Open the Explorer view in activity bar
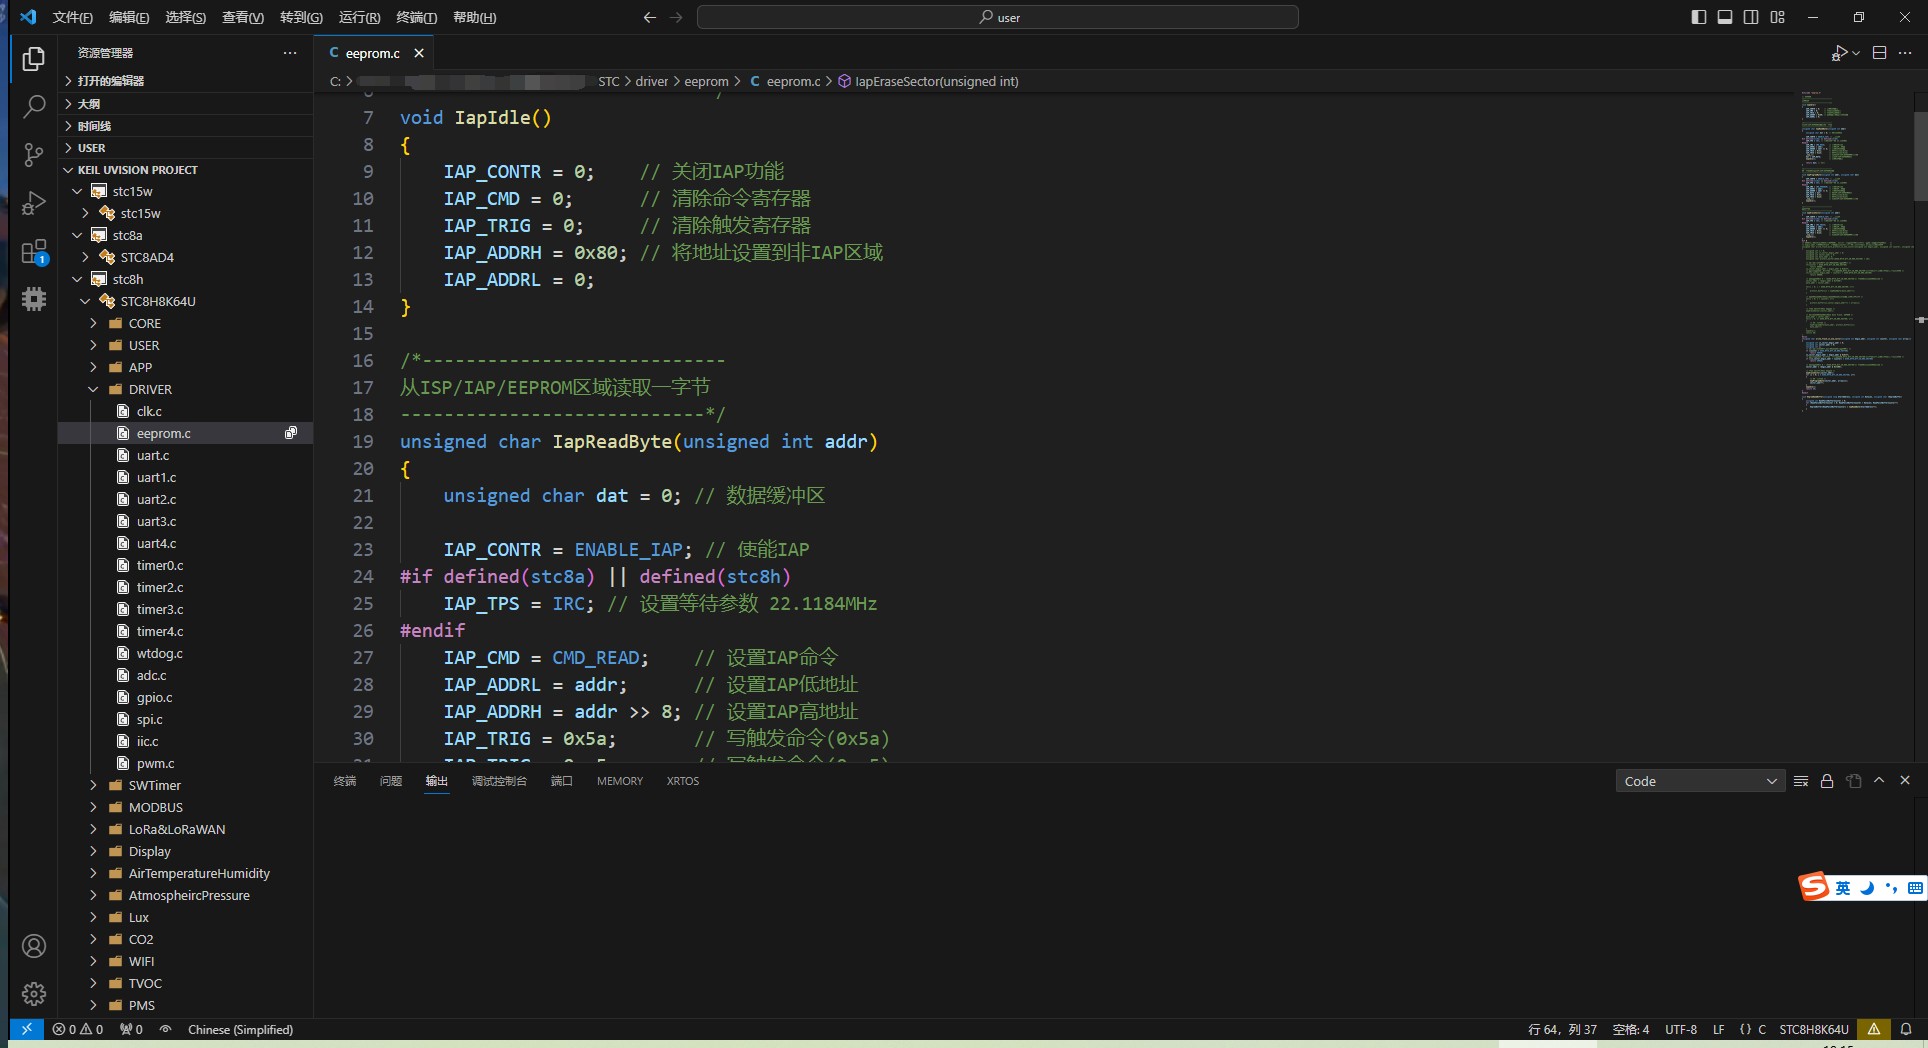 coord(34,59)
